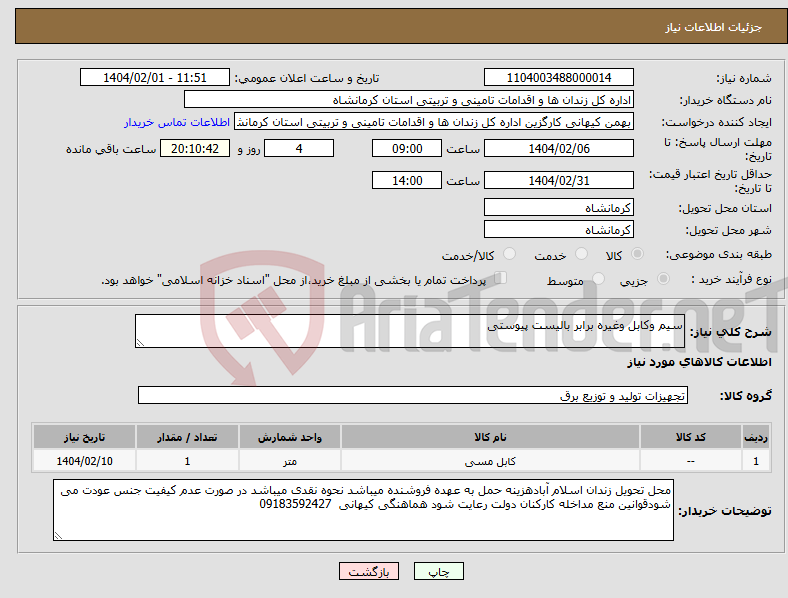Image resolution: width=788 pixels, height=598 pixels.
Task: Click the price validity time 14:00
Action: (407, 180)
